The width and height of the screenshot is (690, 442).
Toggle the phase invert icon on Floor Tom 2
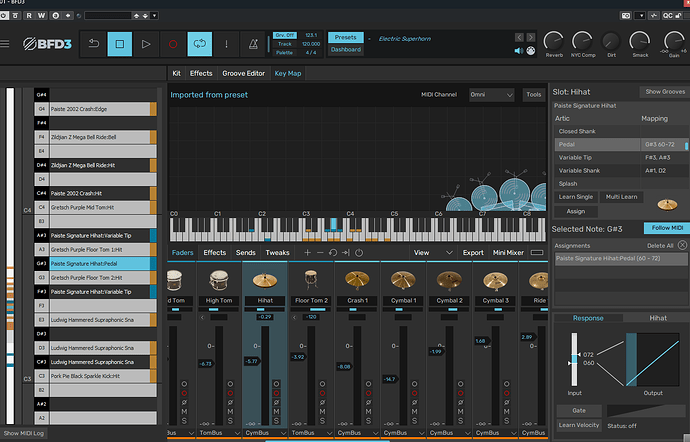click(x=322, y=402)
